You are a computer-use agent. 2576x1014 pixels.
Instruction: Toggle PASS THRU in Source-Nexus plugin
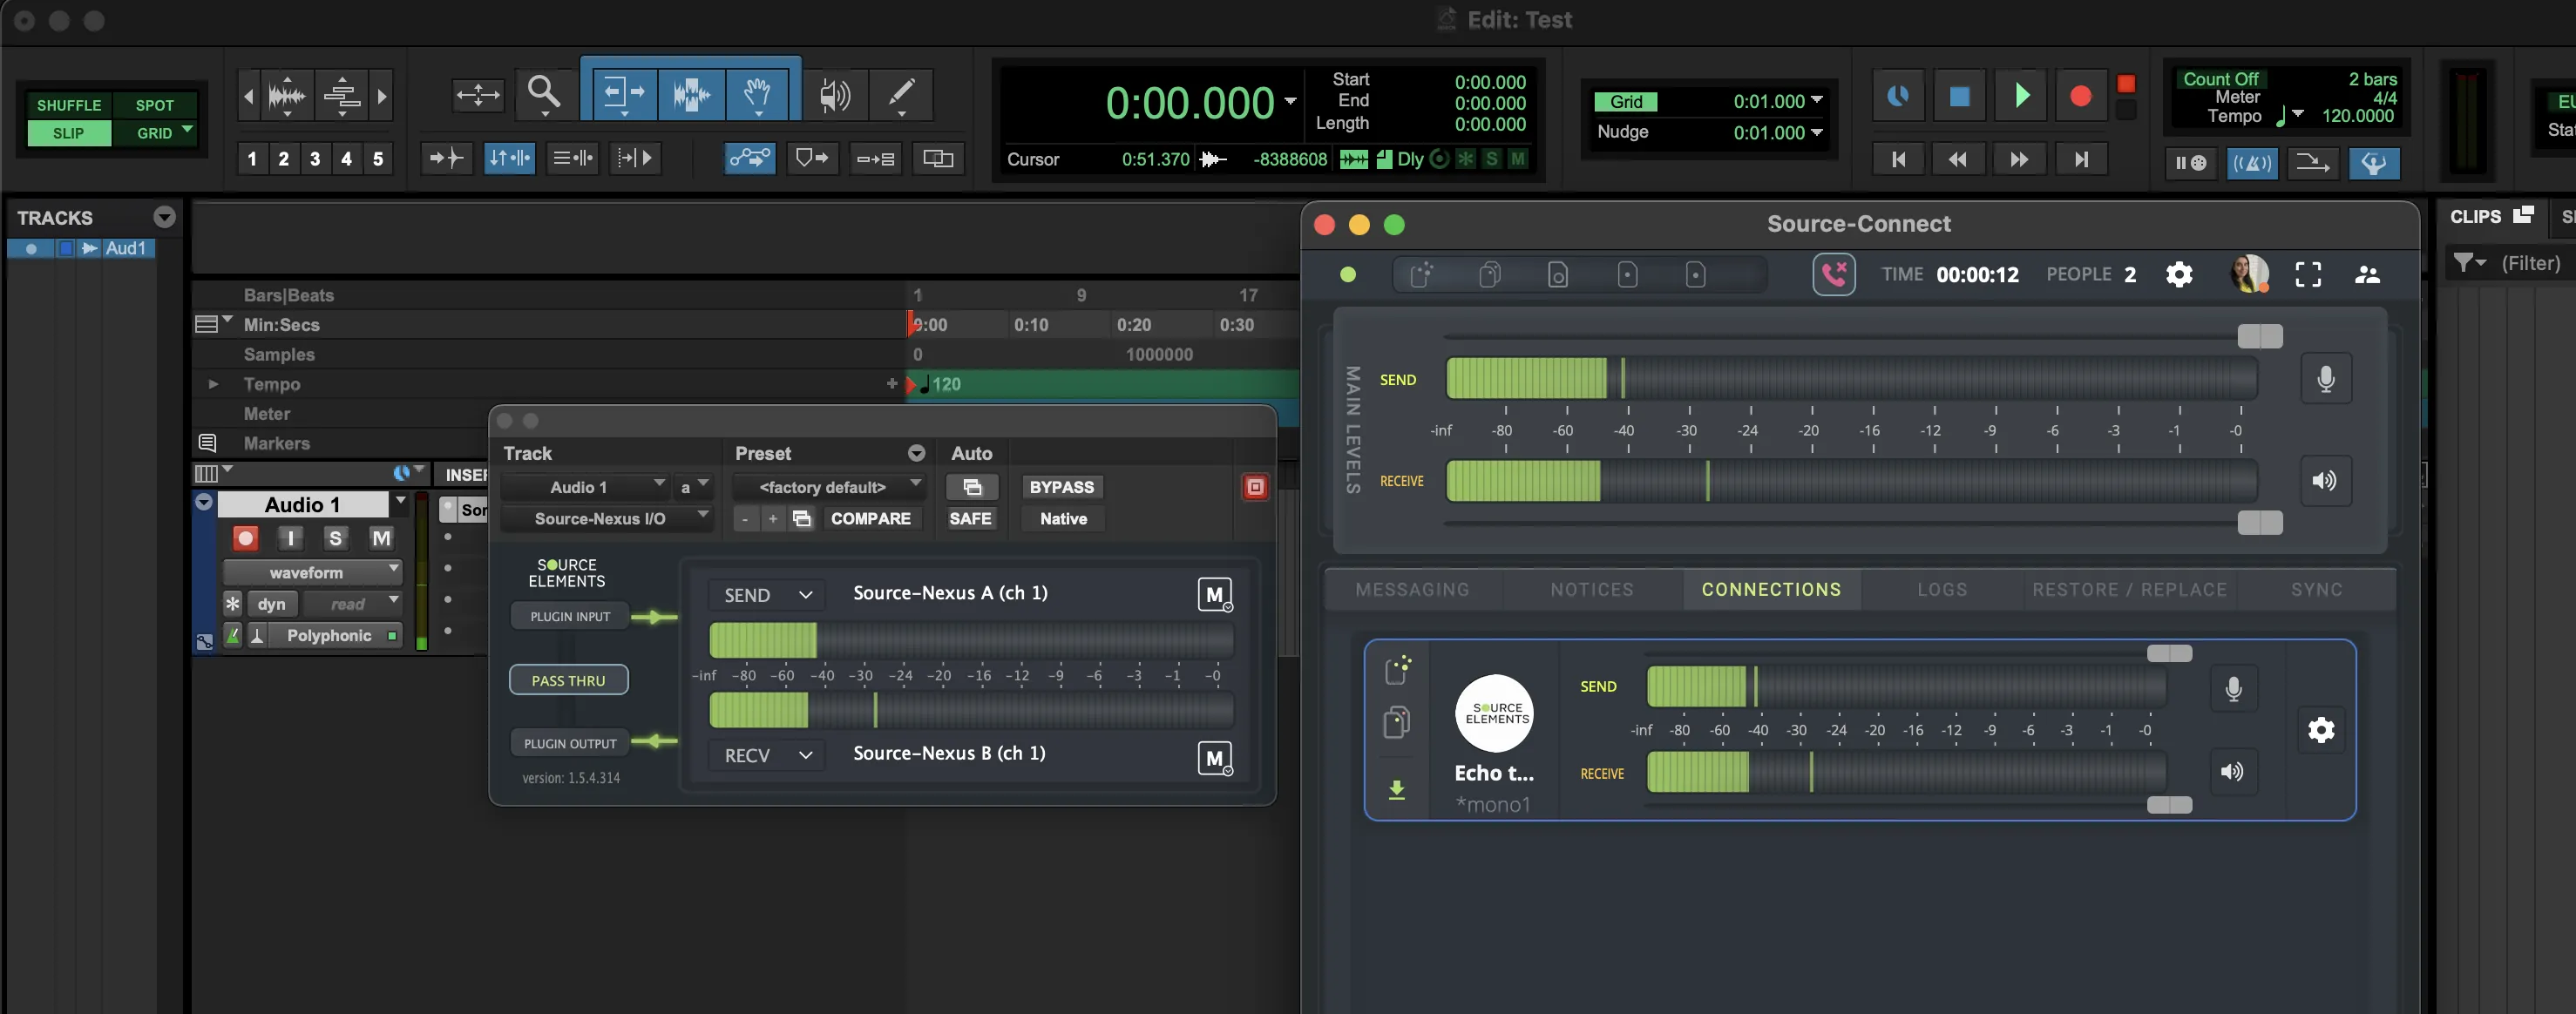(x=569, y=680)
